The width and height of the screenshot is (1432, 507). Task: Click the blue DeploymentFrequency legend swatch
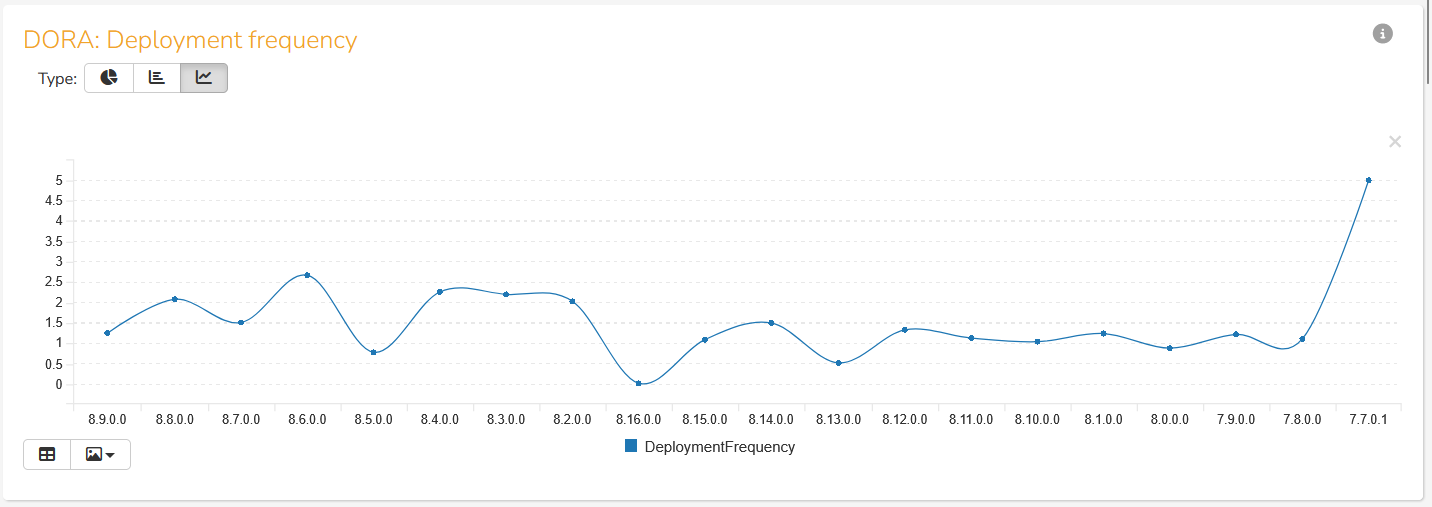[x=631, y=446]
